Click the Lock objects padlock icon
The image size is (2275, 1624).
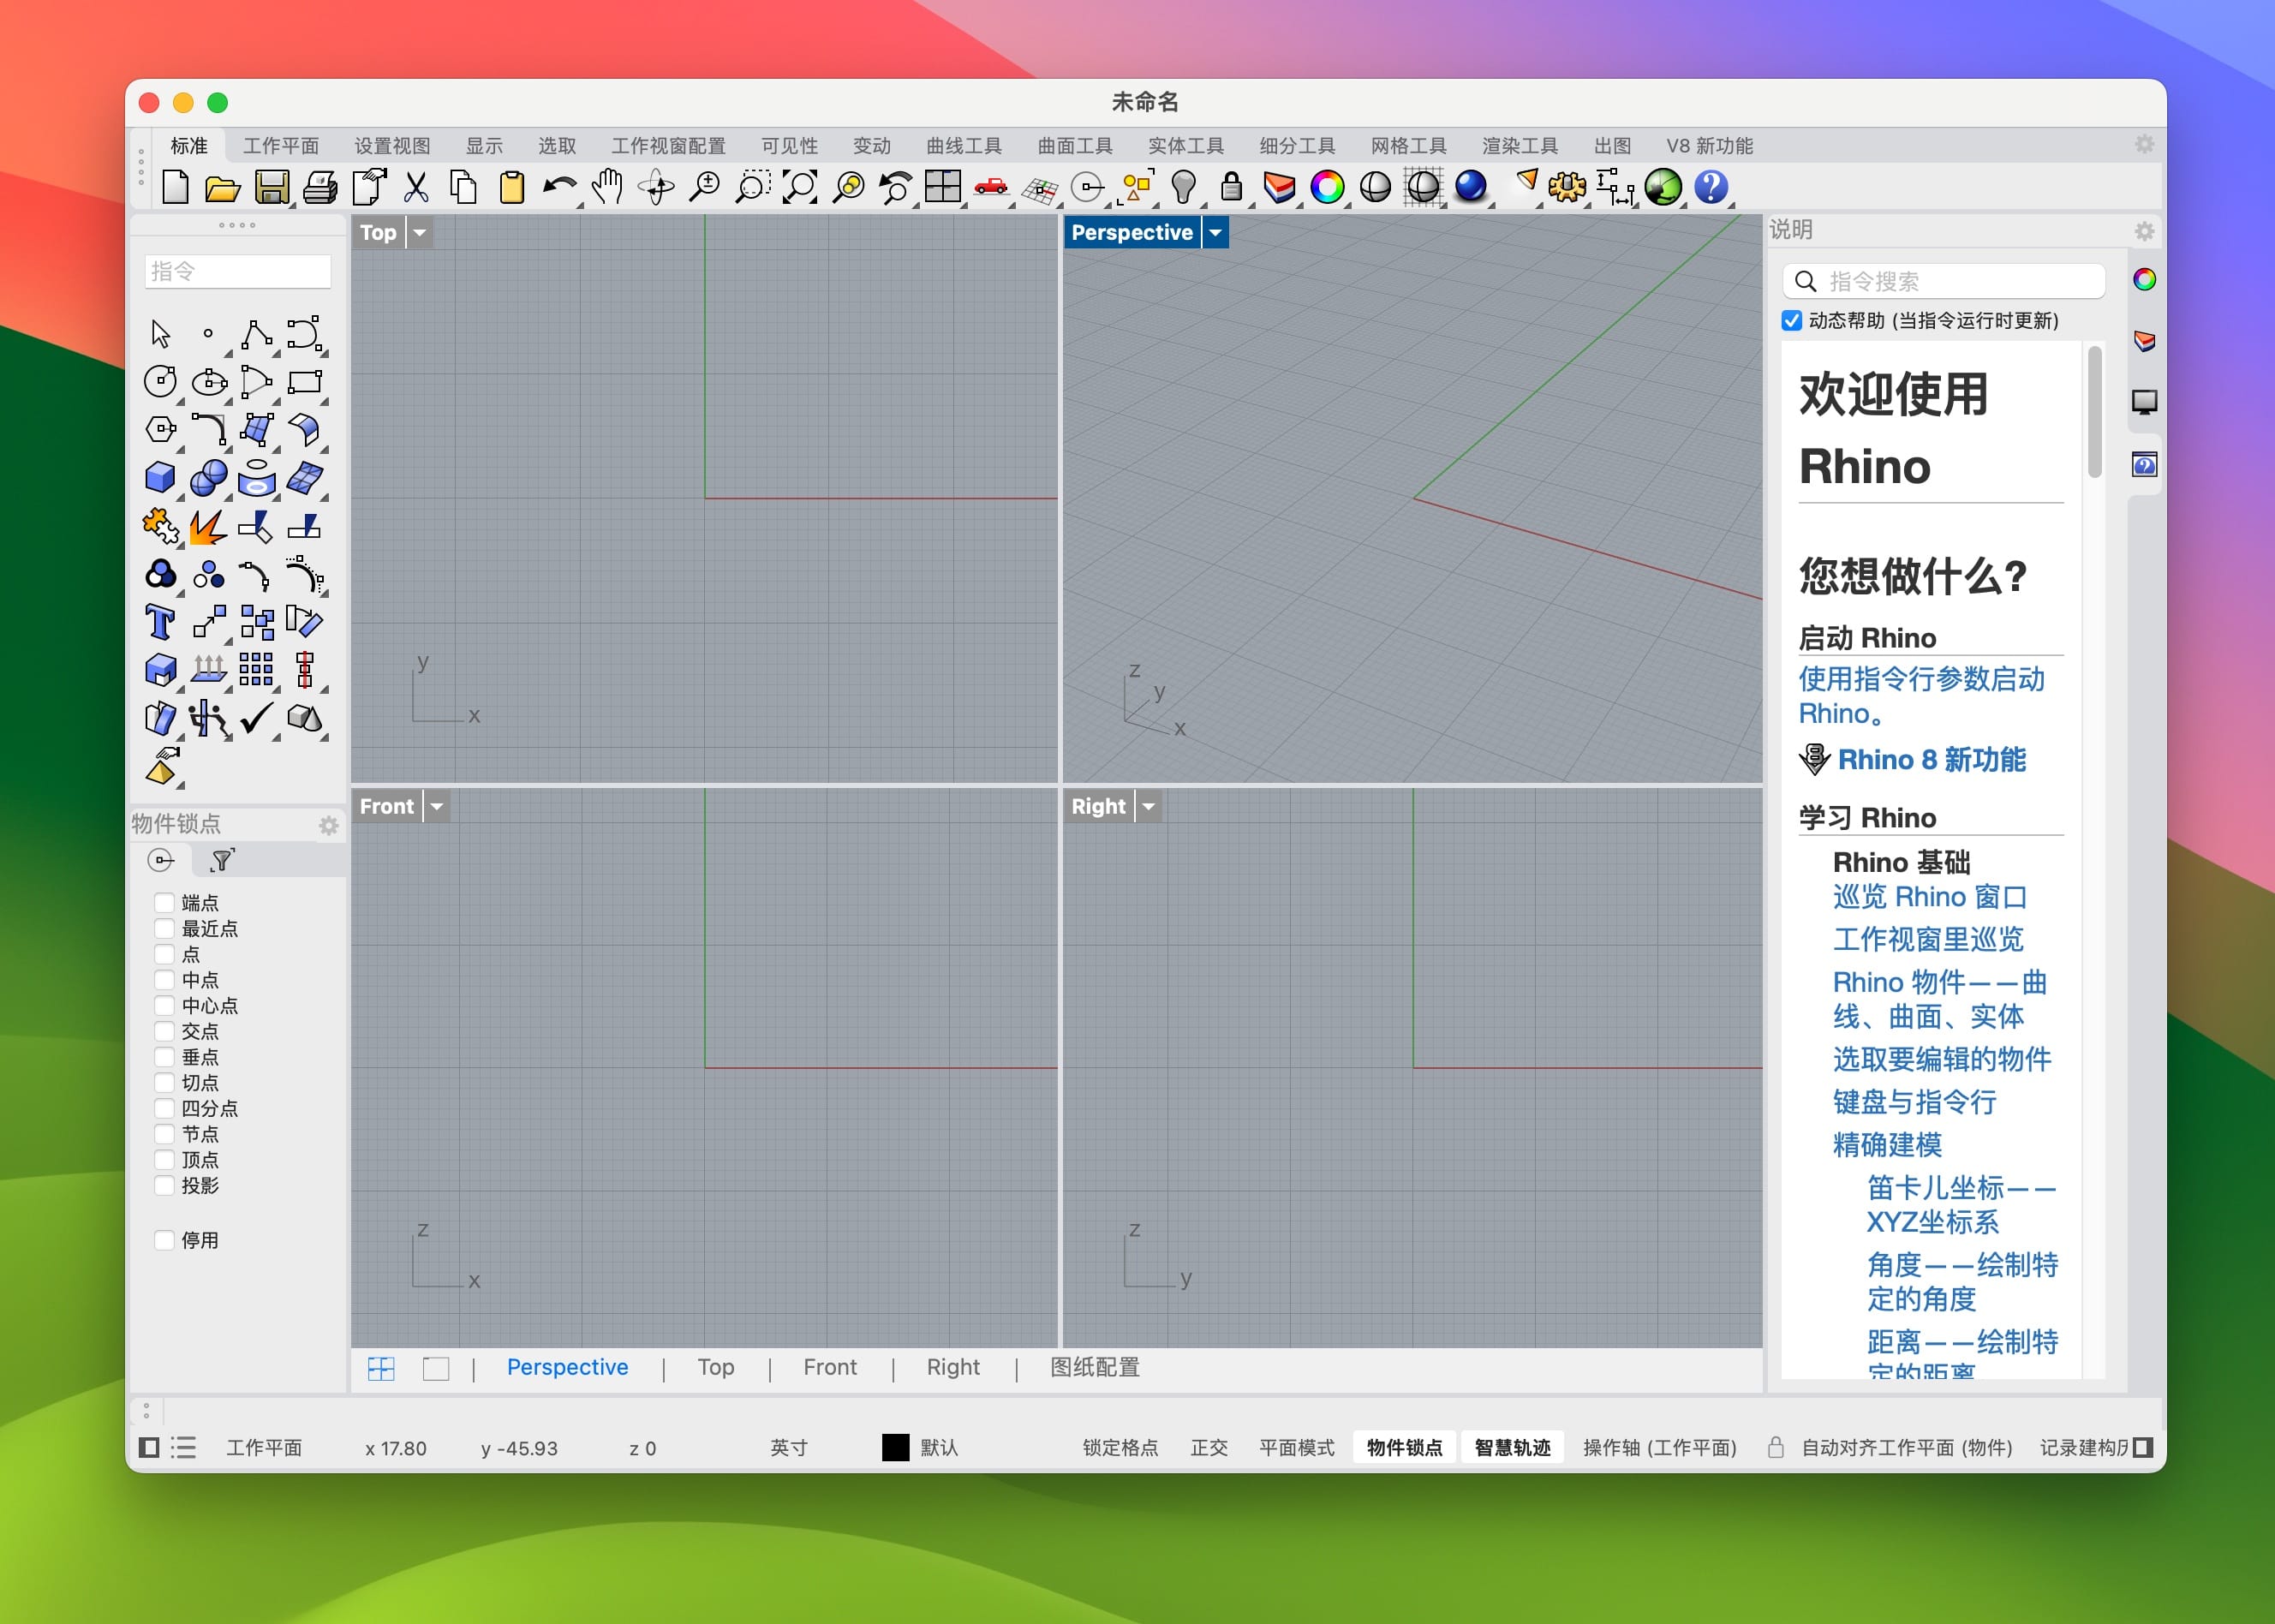click(1231, 187)
